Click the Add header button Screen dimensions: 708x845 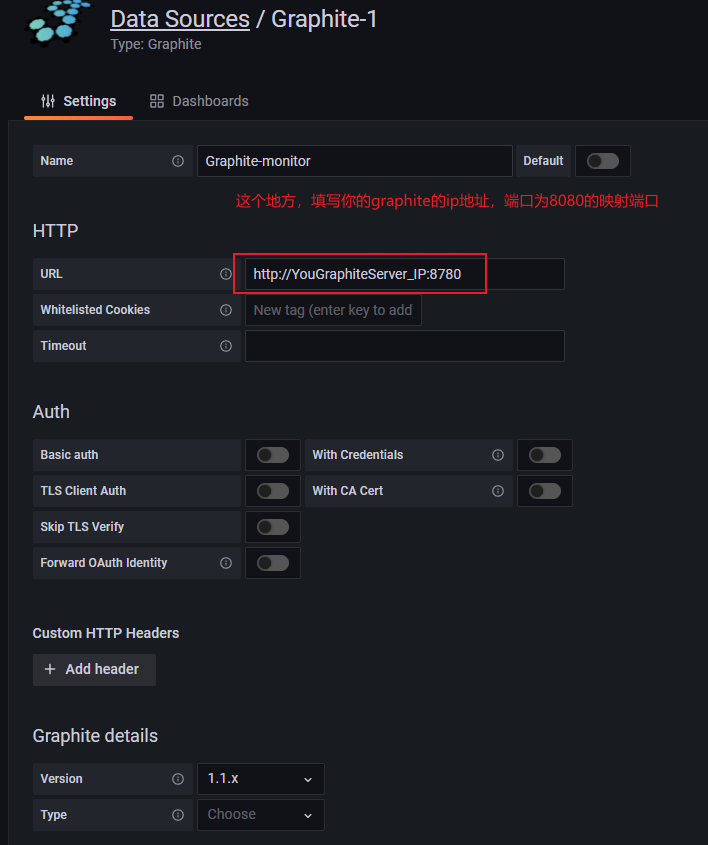pyautogui.click(x=94, y=669)
